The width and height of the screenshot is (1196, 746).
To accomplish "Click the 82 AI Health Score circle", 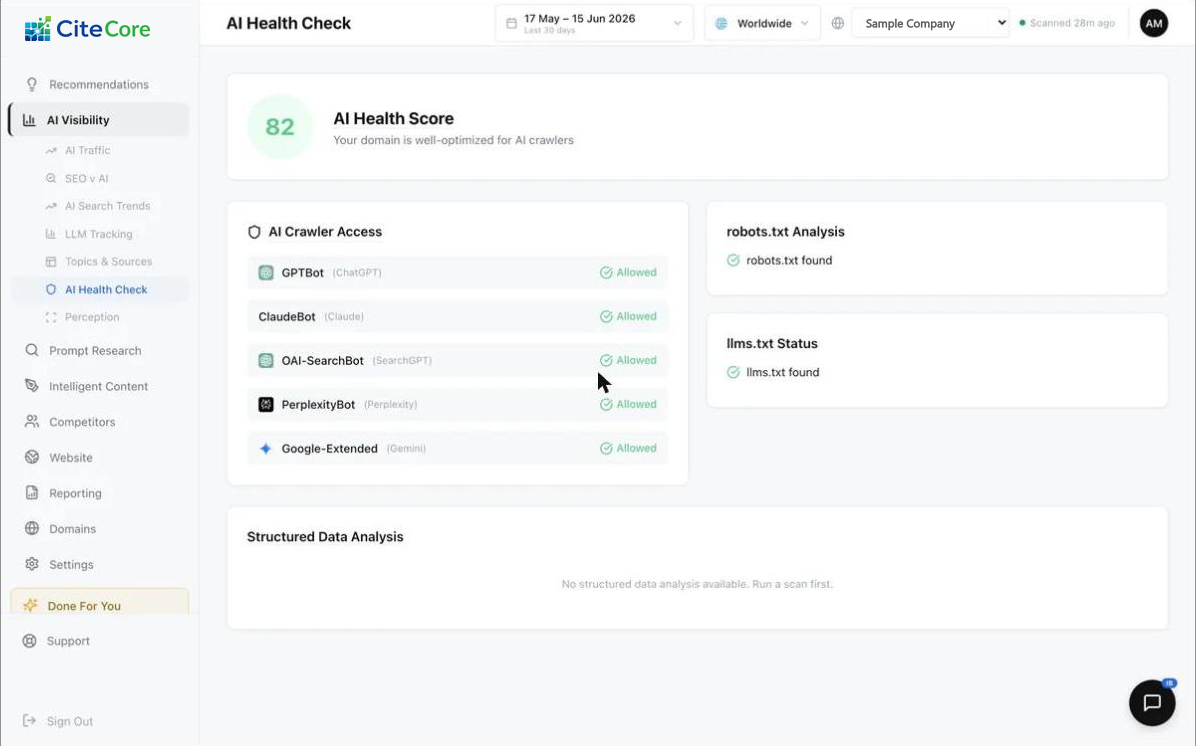I will click(x=280, y=127).
